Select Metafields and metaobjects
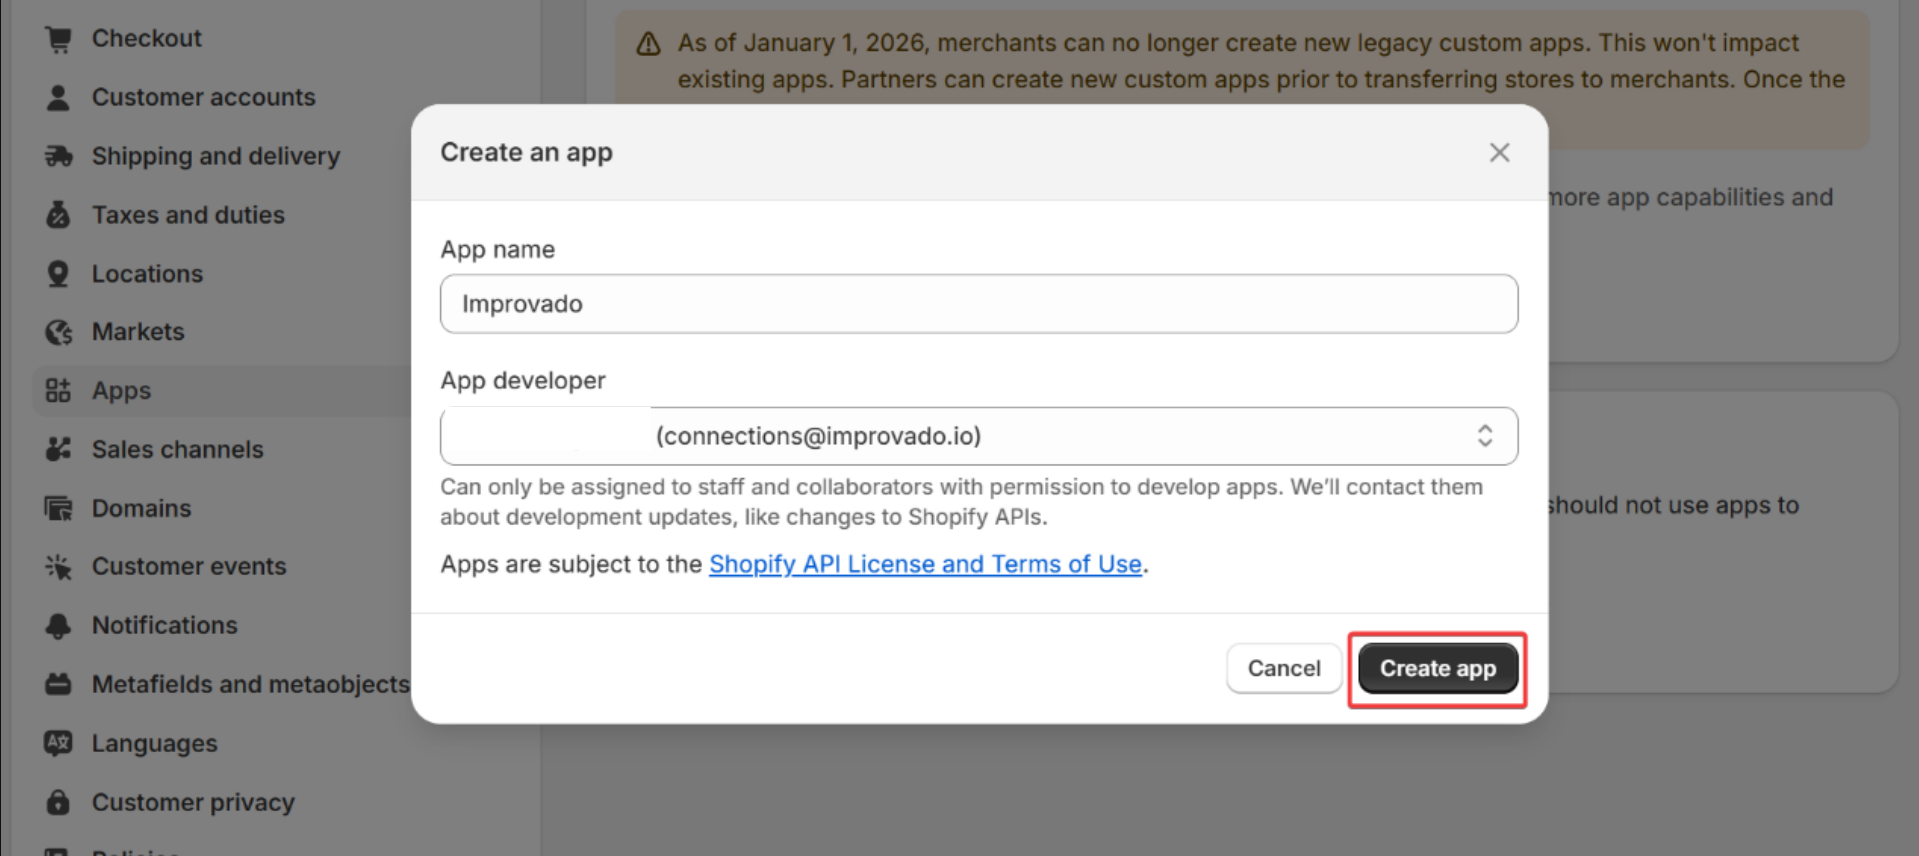Screen dimensions: 1919x856 coord(250,684)
